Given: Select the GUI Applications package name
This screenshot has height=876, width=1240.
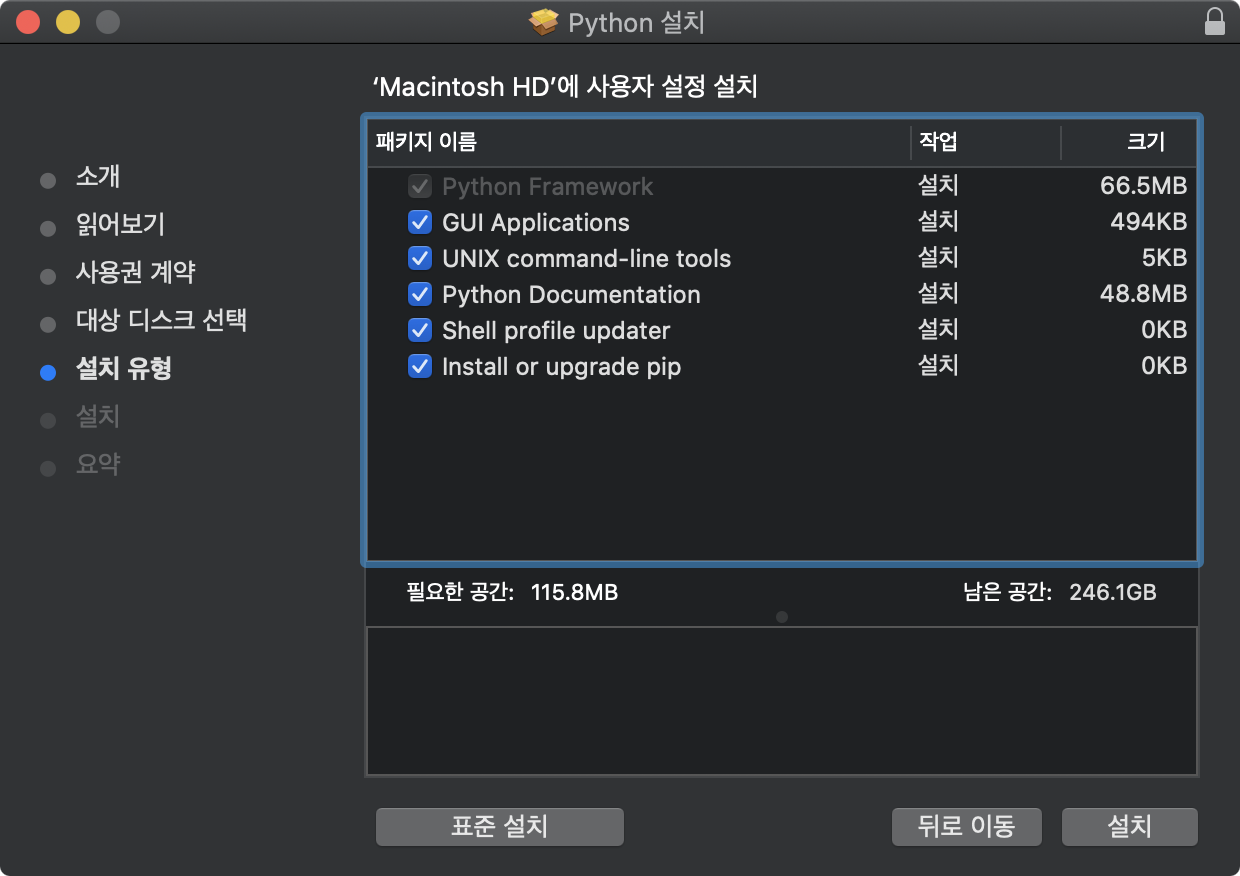Looking at the screenshot, I should 536,222.
